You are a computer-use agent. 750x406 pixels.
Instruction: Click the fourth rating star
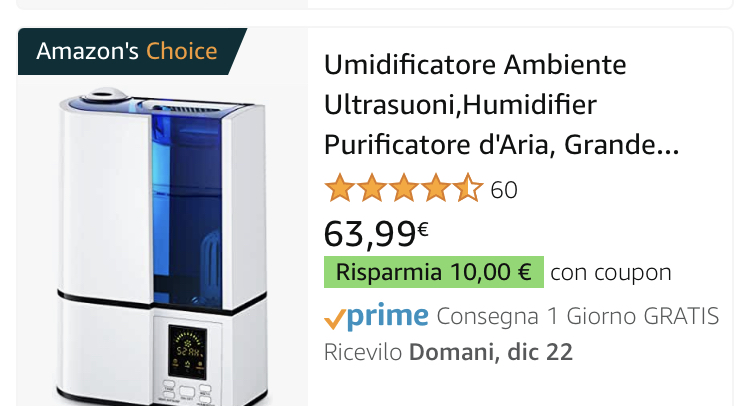436,188
